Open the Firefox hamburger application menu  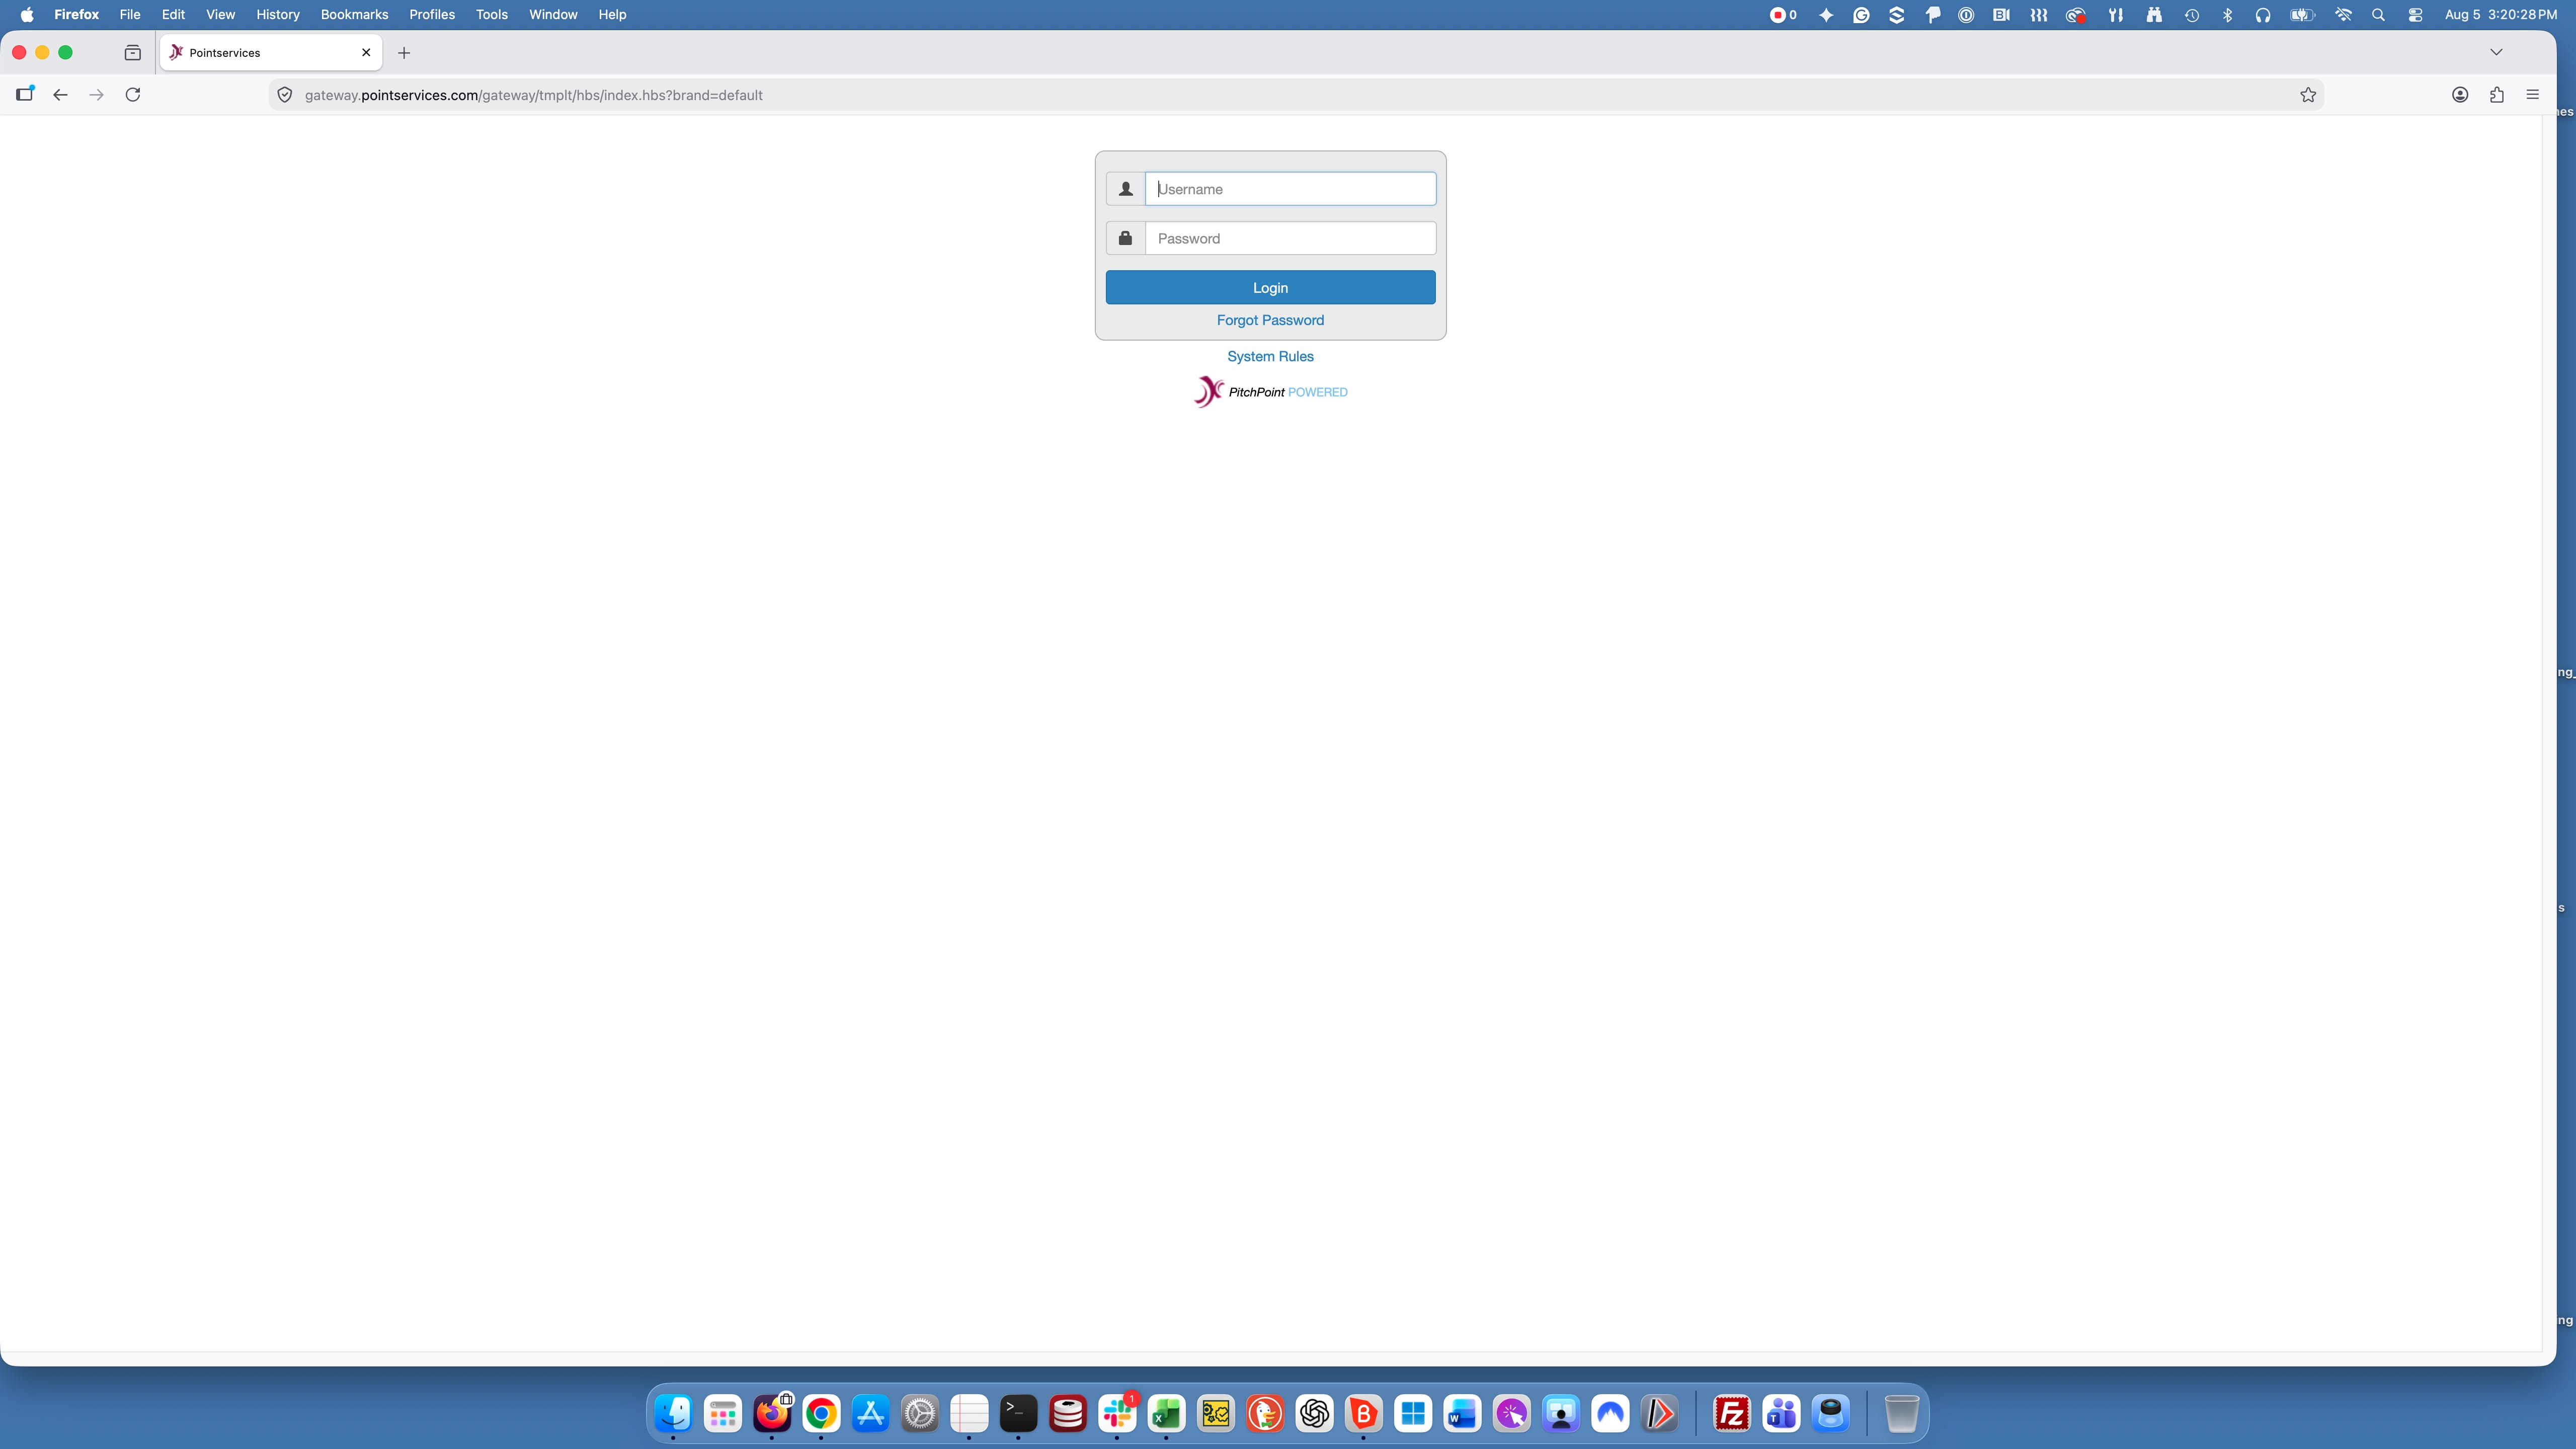click(x=2533, y=95)
